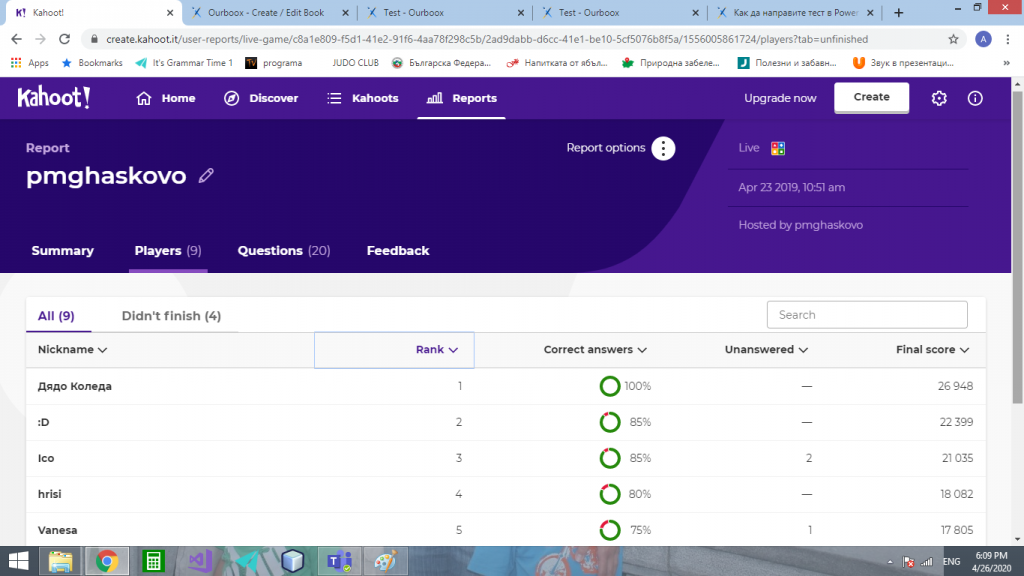Open Paint from the taskbar
The image size is (1024, 576).
coord(385,561)
